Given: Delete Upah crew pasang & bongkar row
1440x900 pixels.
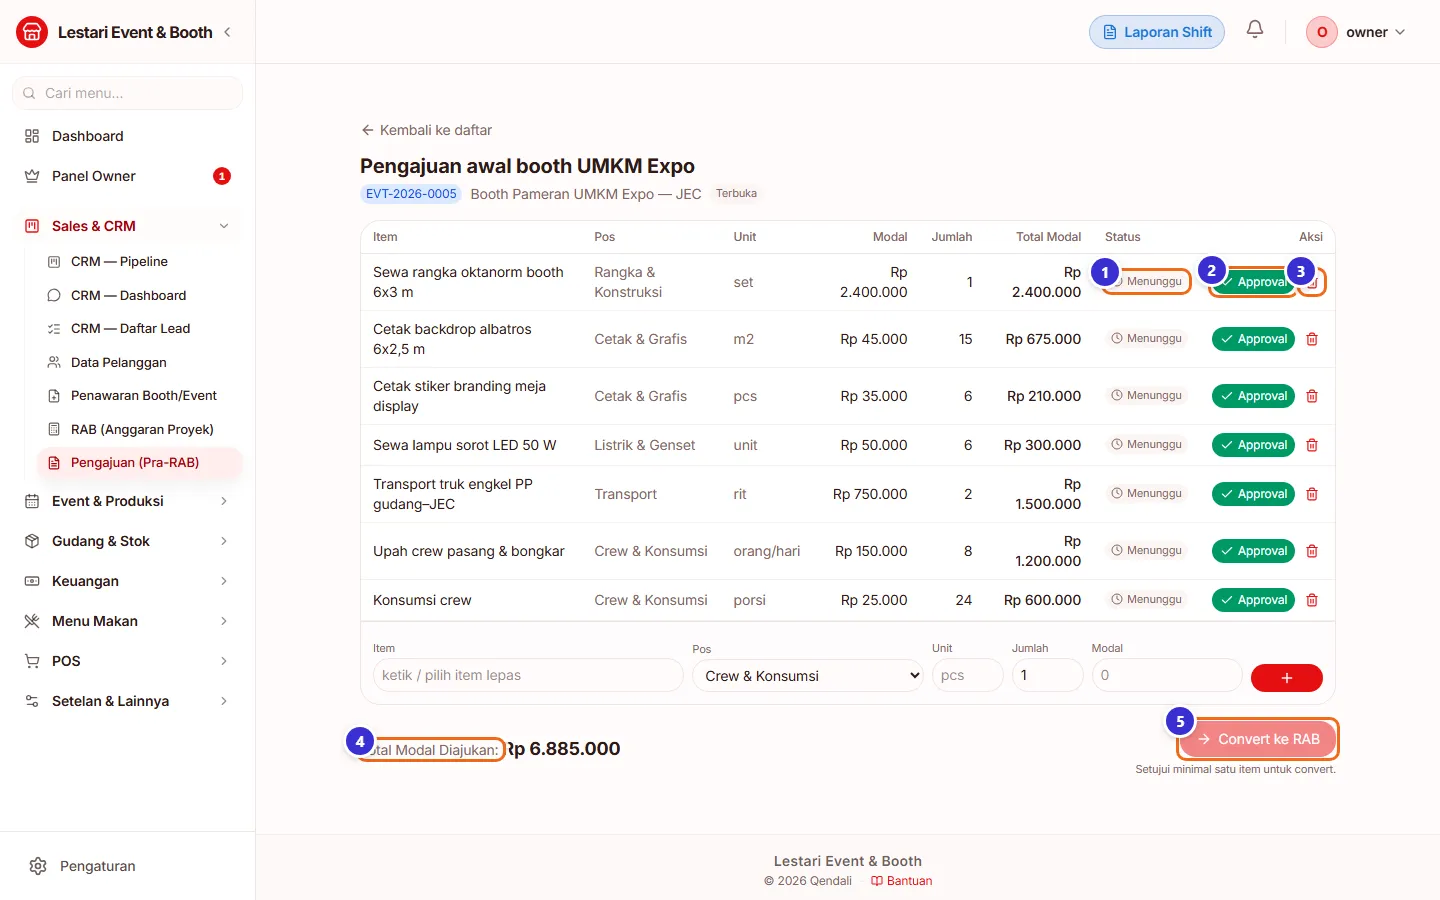Looking at the screenshot, I should pyautogui.click(x=1312, y=551).
